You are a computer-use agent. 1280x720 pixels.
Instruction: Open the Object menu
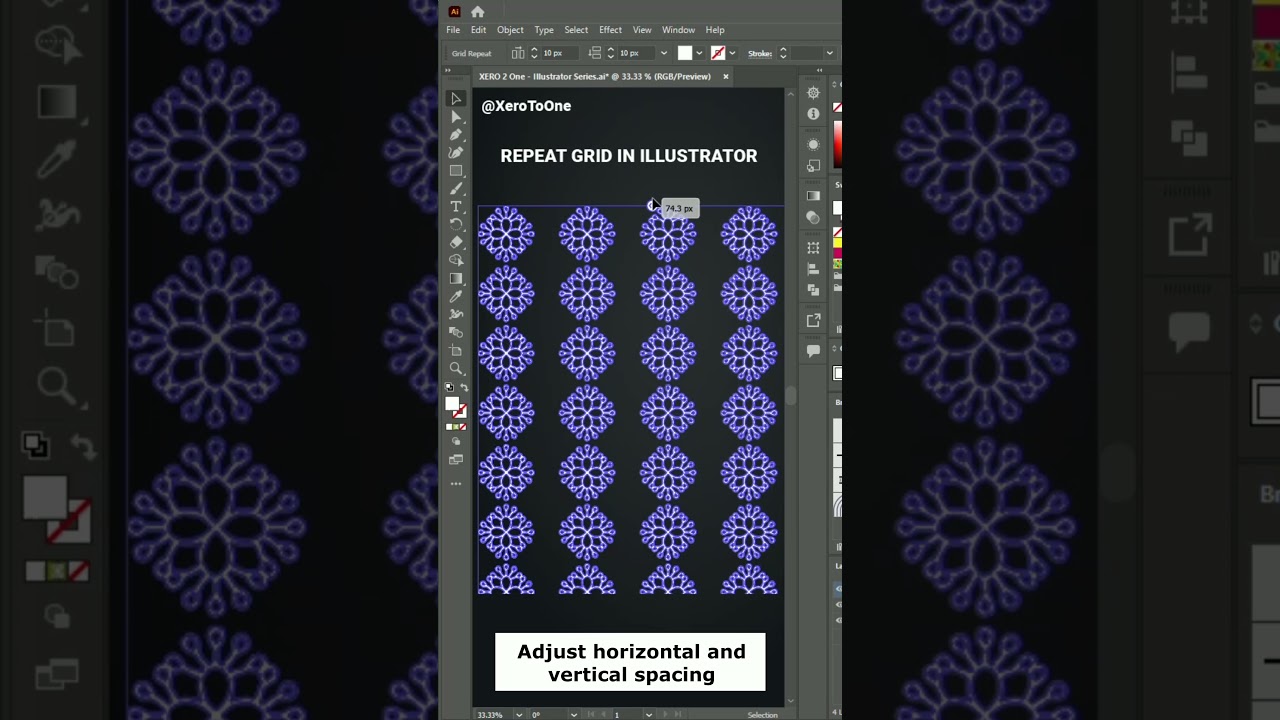point(510,30)
